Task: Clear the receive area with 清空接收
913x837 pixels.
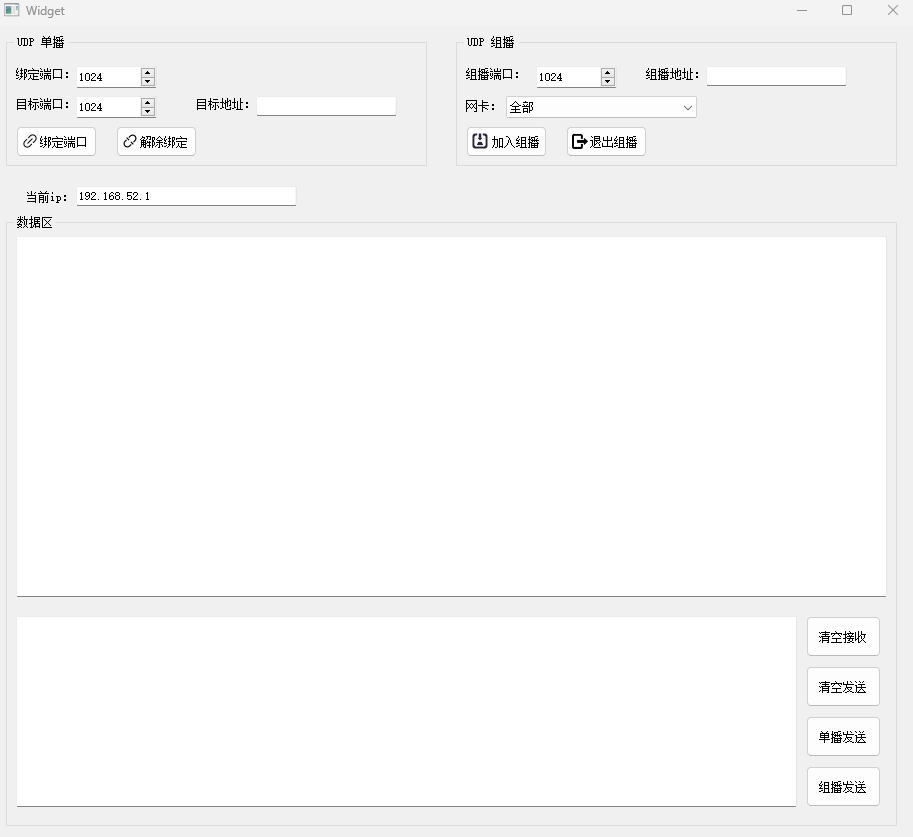Action: [843, 637]
